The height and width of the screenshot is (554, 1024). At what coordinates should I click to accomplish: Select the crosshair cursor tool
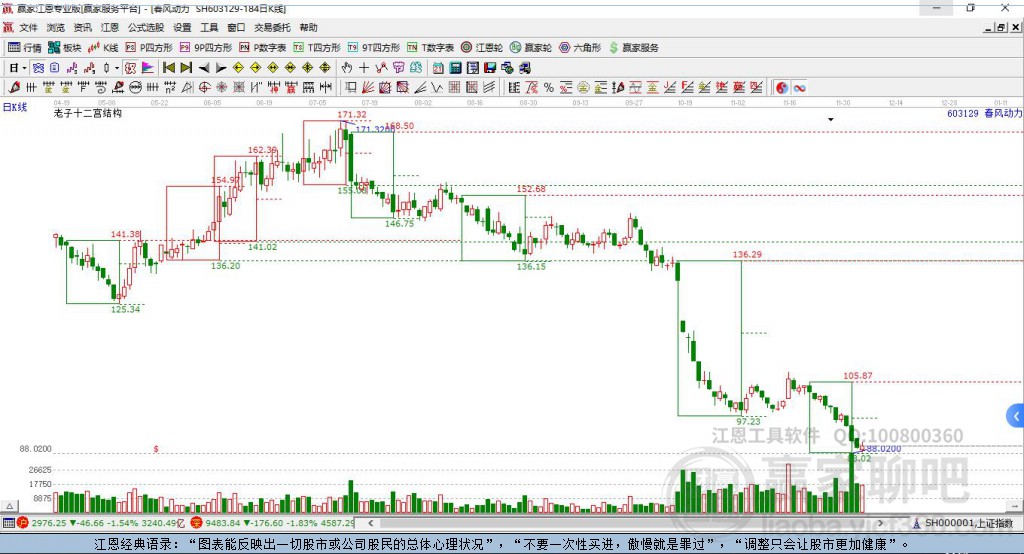coord(364,68)
